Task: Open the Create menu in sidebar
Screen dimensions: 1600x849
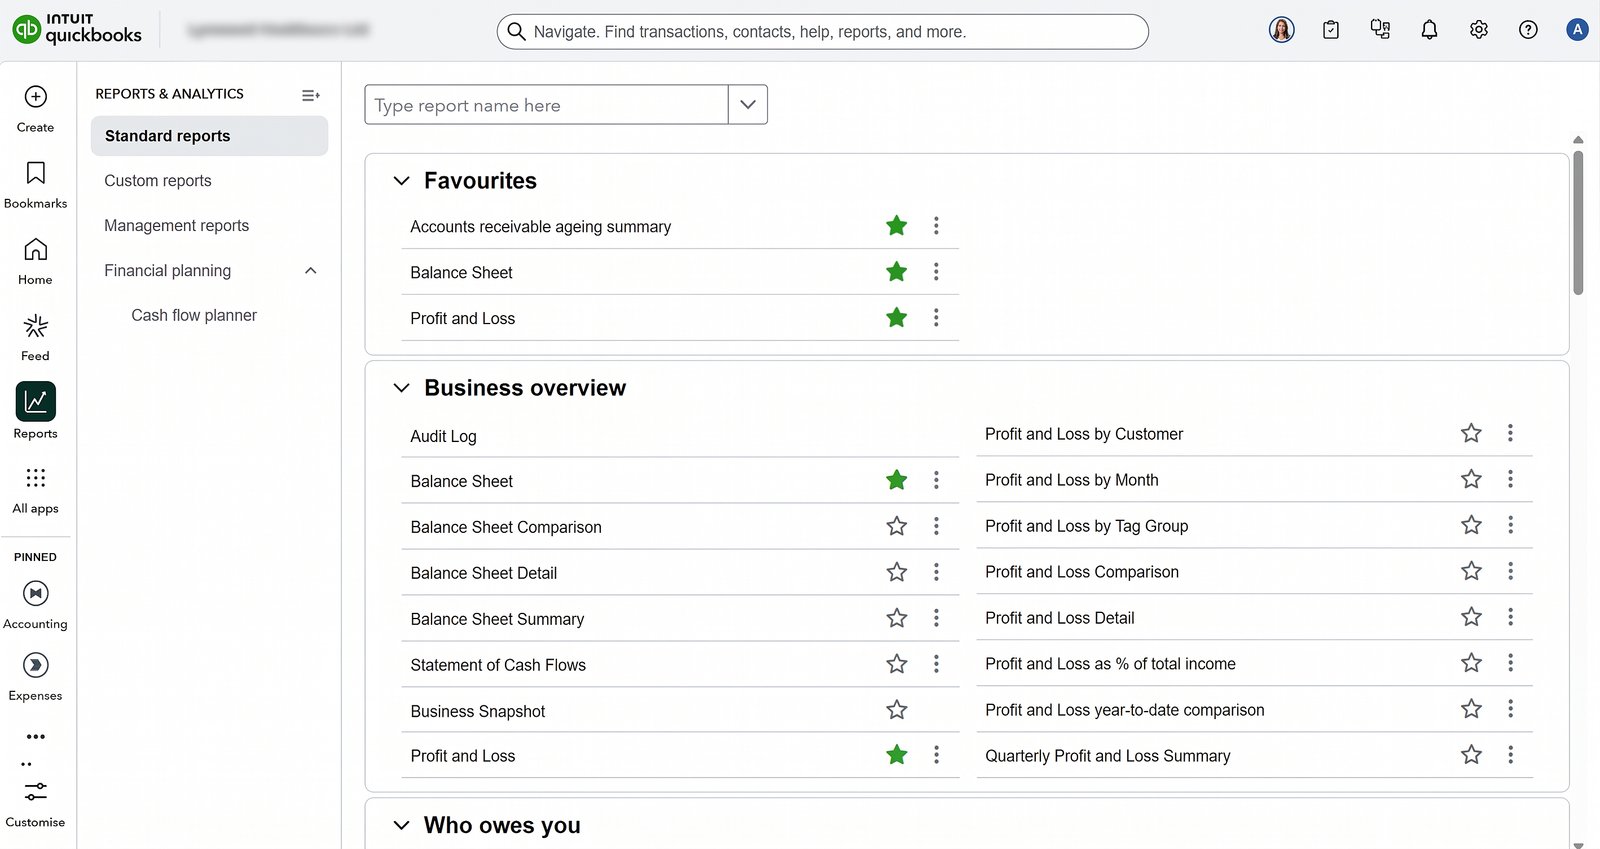Action: pyautogui.click(x=36, y=109)
